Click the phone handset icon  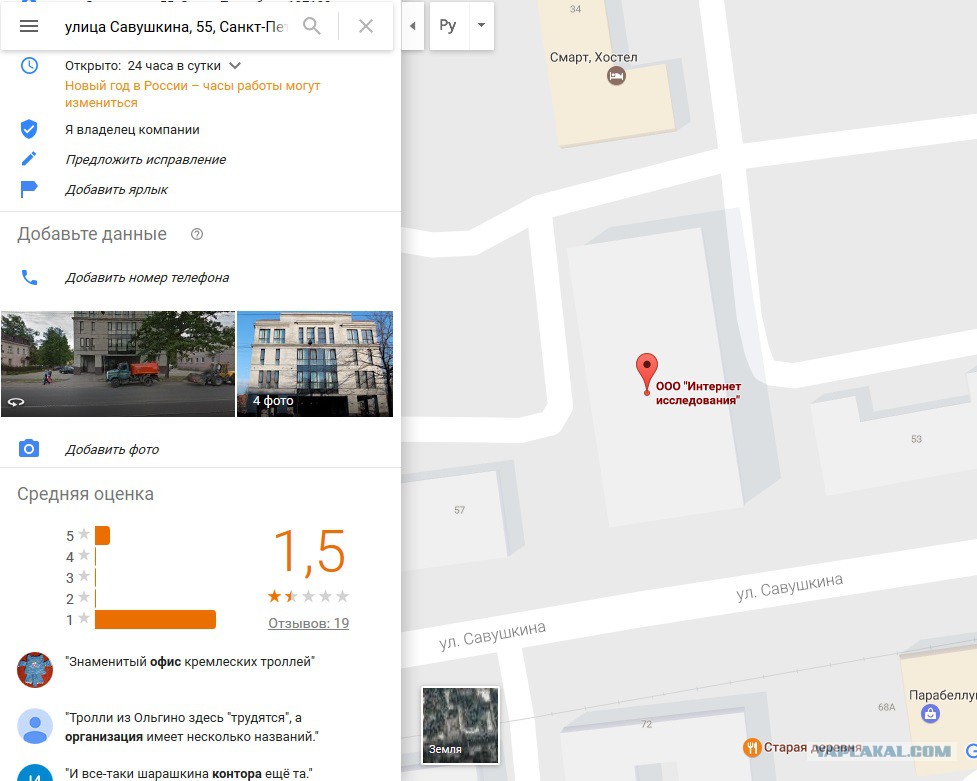[x=29, y=277]
